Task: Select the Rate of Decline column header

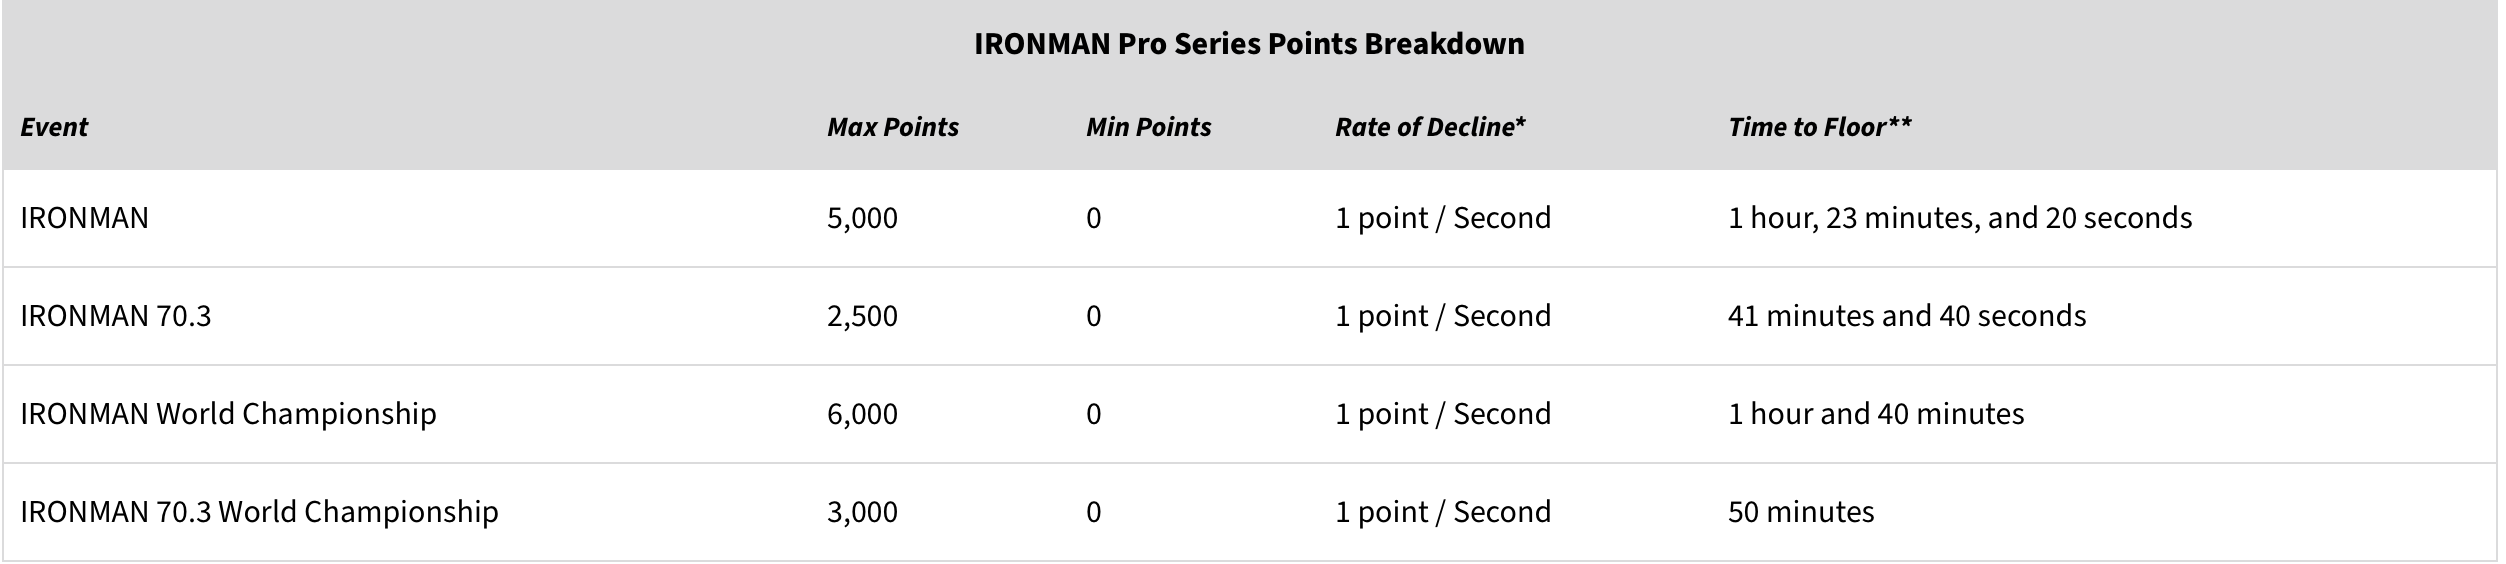Action: (1430, 127)
